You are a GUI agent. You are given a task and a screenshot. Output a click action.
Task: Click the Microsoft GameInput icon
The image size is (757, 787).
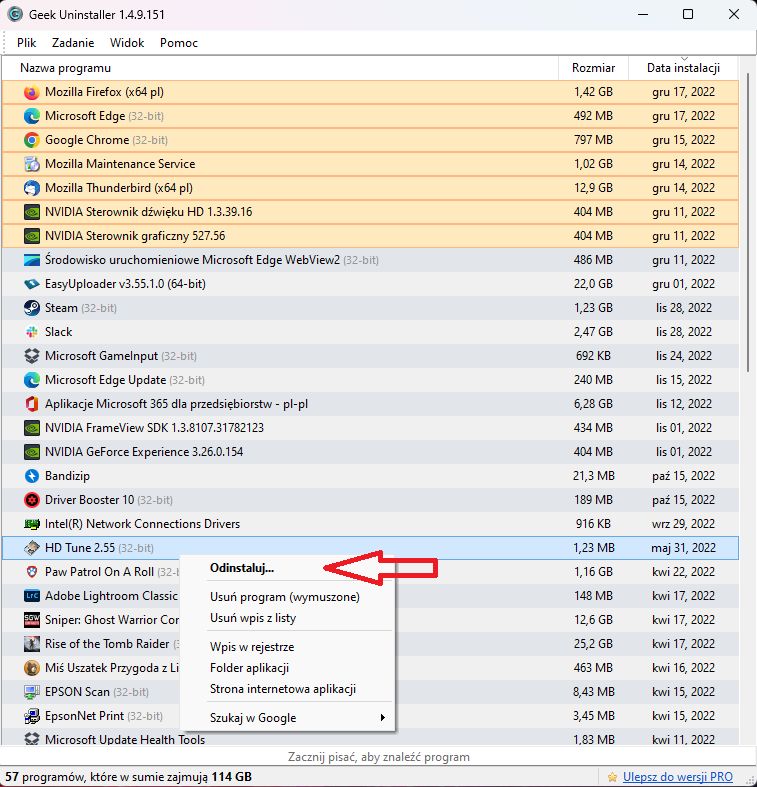pyautogui.click(x=32, y=356)
